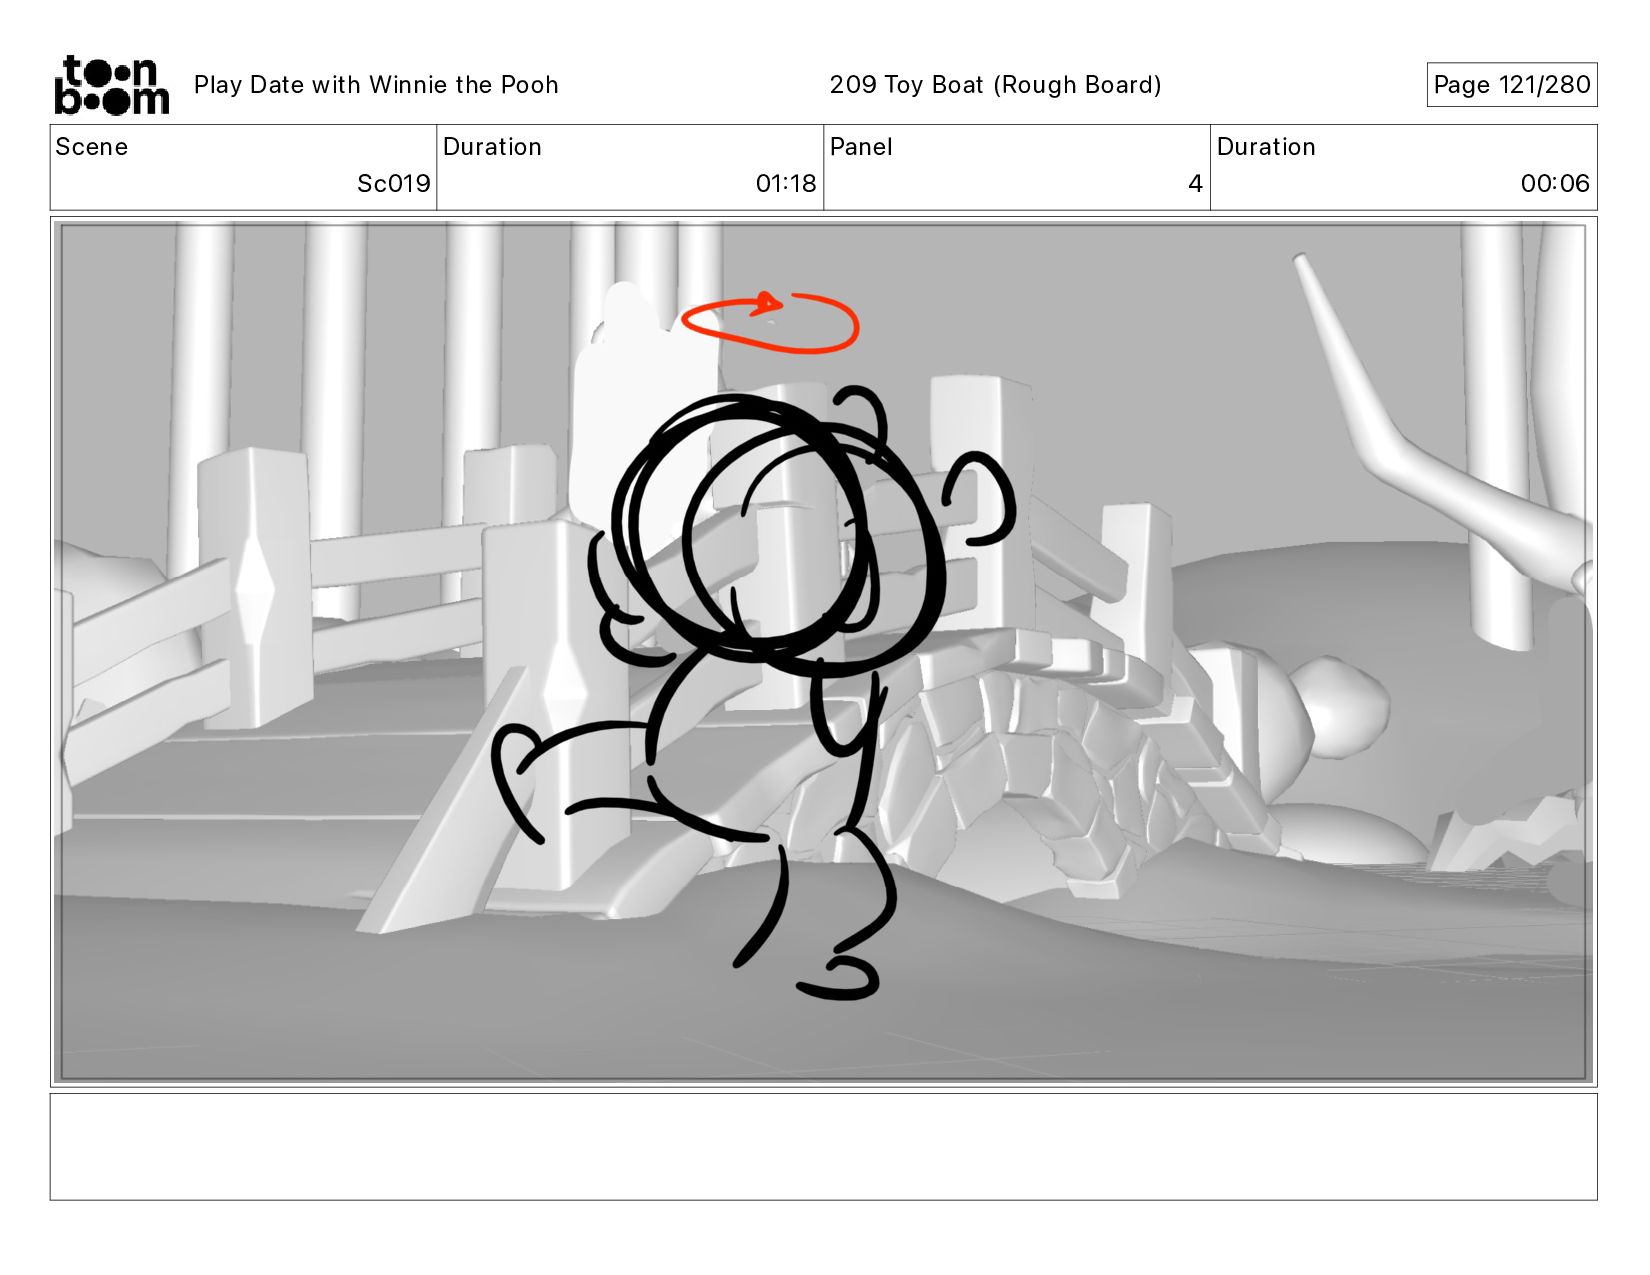Select the scene duration "01:18"
The width and height of the screenshot is (1650, 1275).
(x=786, y=184)
